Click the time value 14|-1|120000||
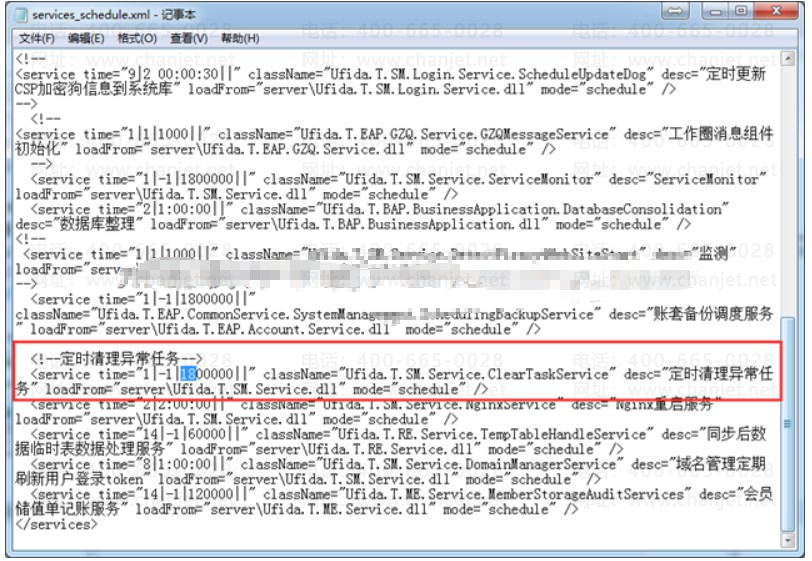Image resolution: width=812 pixels, height=561 pixels. pyautogui.click(x=195, y=494)
